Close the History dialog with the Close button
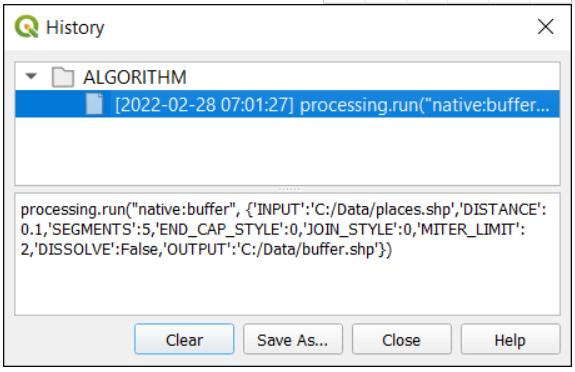575x372 pixels. pos(402,339)
